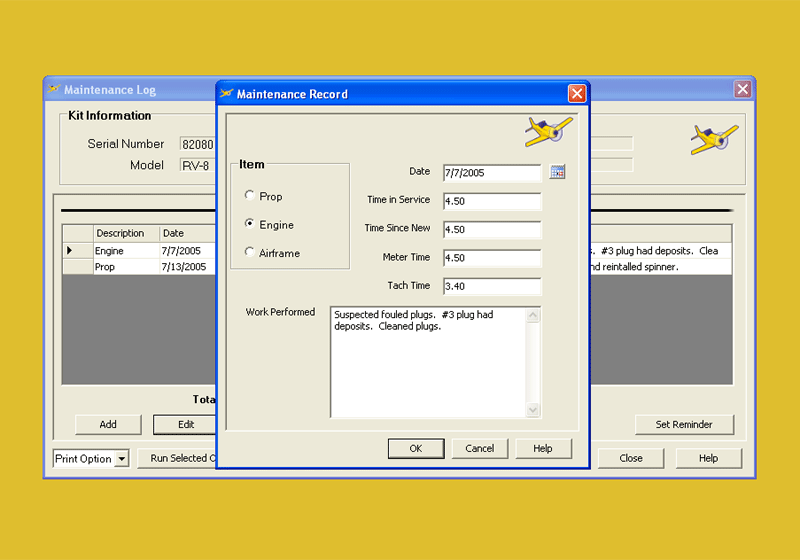Open Help in the Maintenance Record dialog
This screenshot has height=560, width=800.
[543, 449]
